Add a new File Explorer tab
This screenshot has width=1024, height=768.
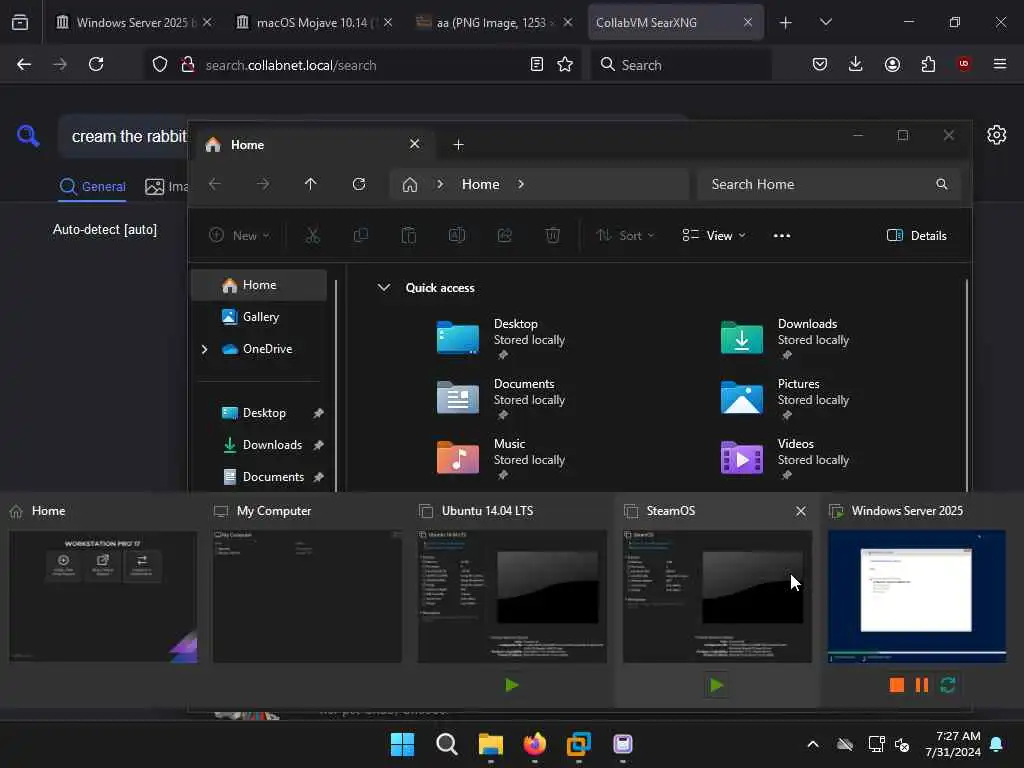(x=458, y=144)
